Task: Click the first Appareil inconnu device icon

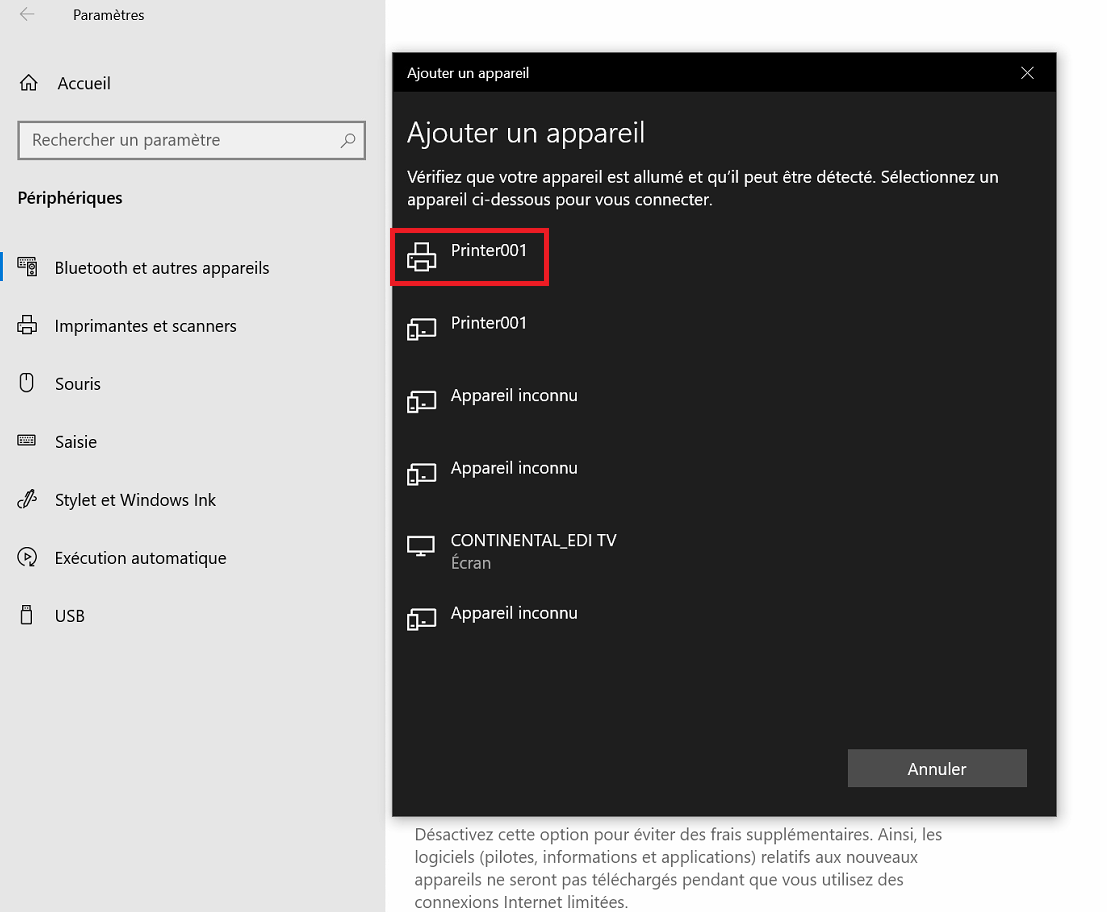Action: (421, 402)
